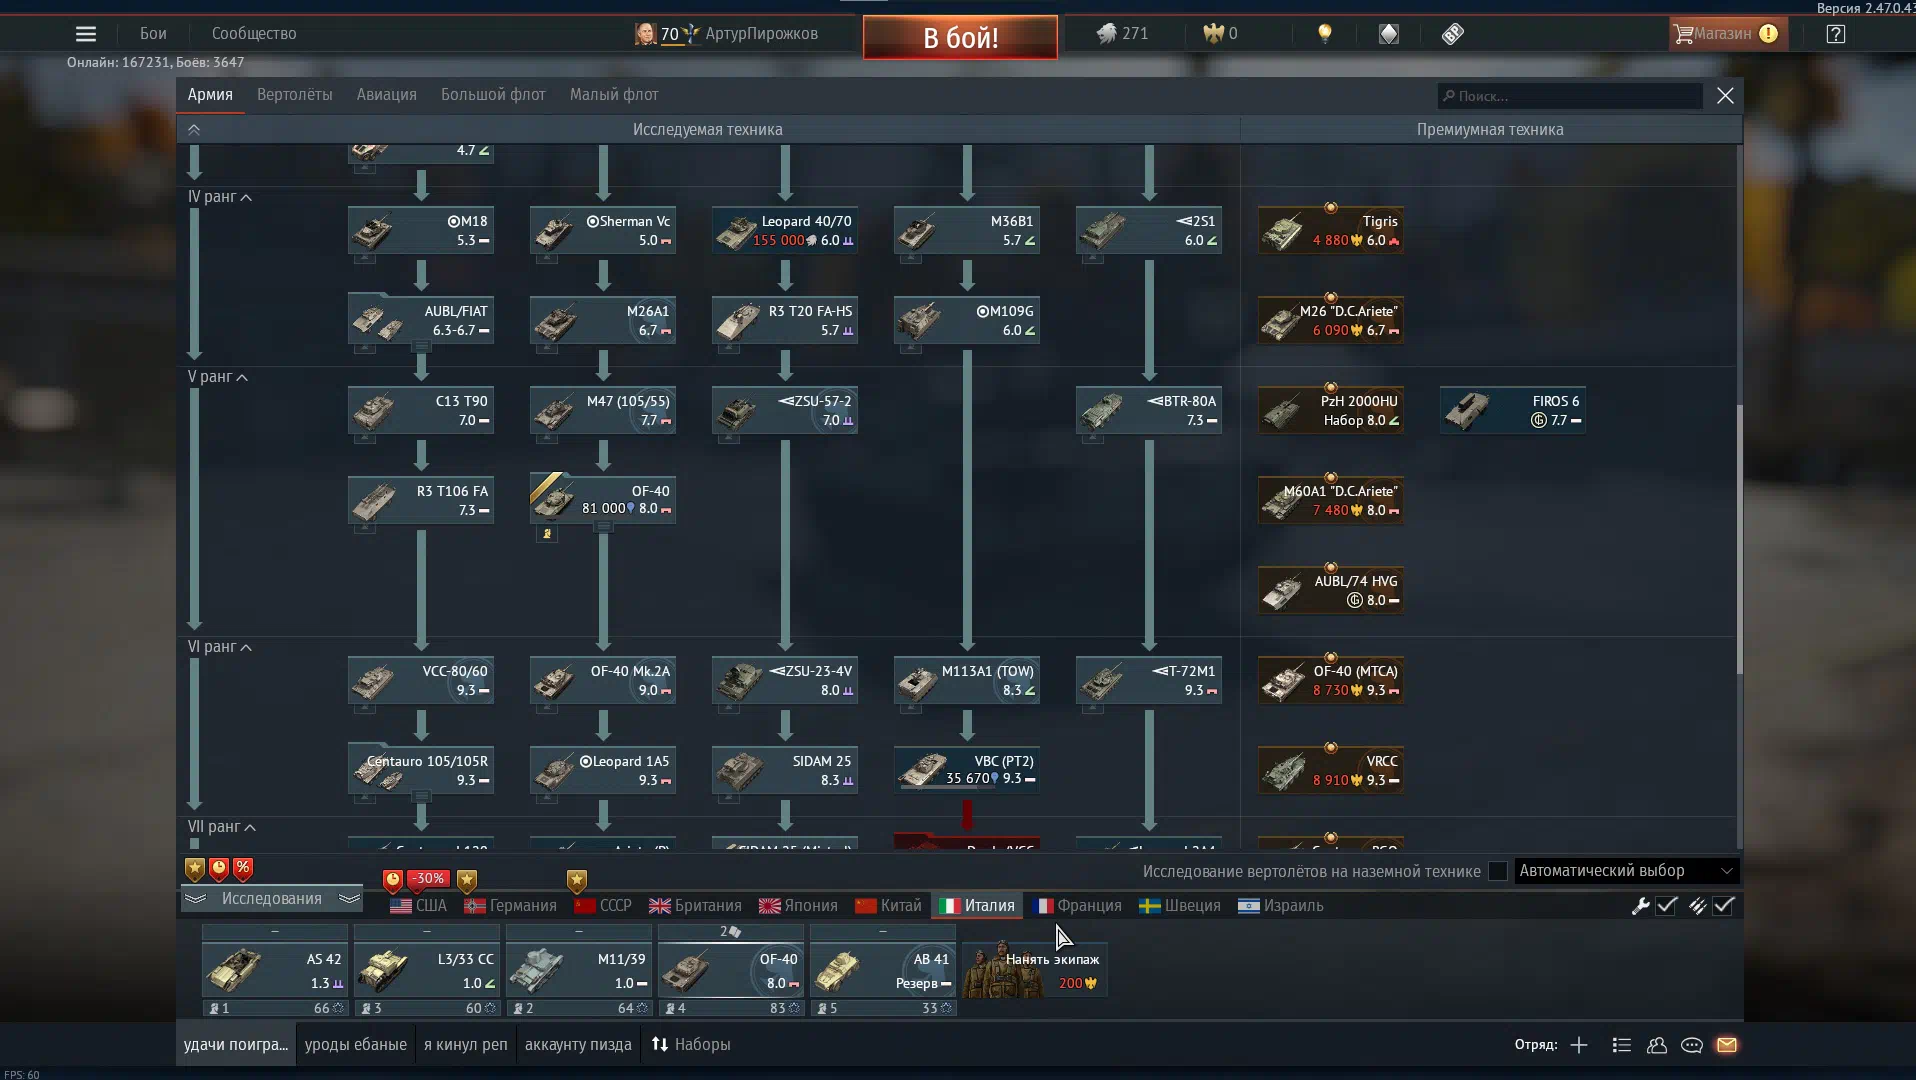The image size is (1916, 1080).
Task: Click the left chevrons of Исследования panel
Action: pyautogui.click(x=195, y=899)
